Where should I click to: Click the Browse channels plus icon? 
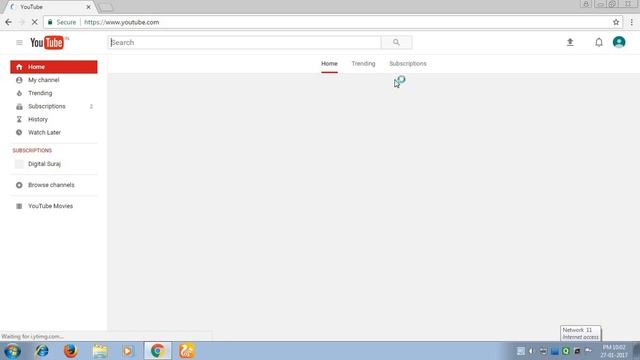click(x=19, y=185)
